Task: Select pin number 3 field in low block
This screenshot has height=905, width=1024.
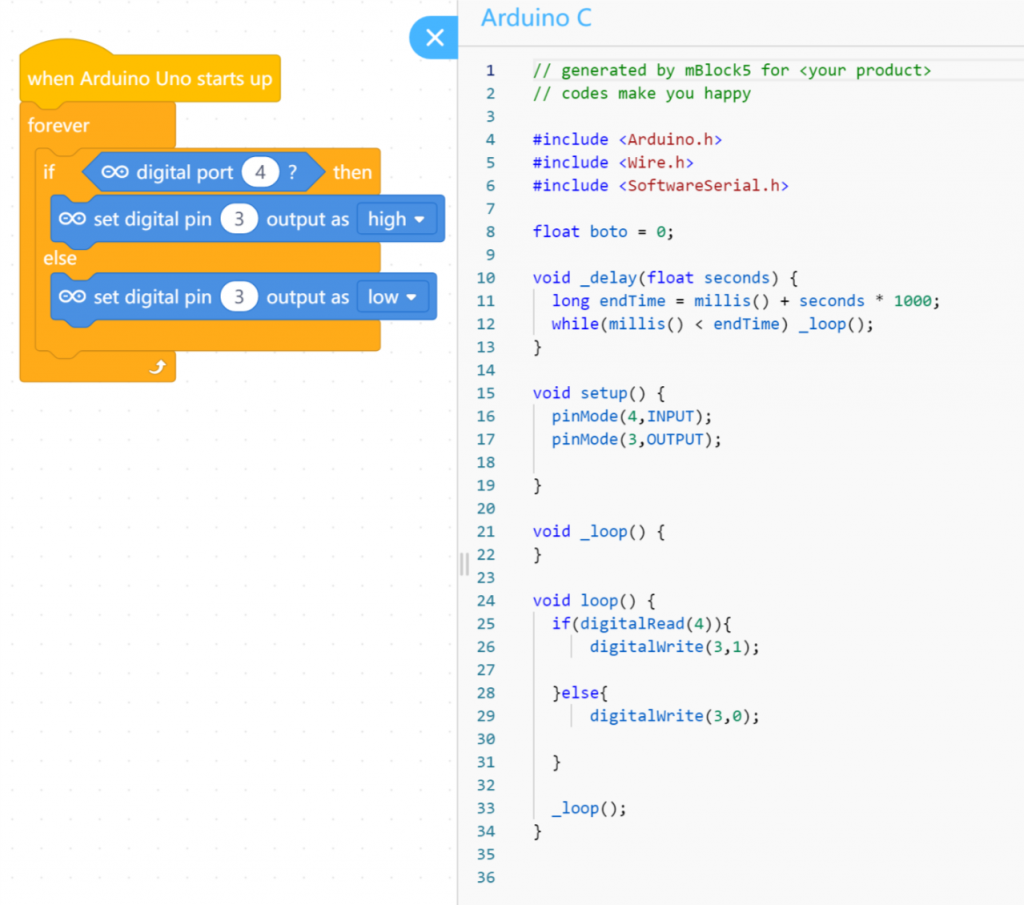Action: [239, 297]
